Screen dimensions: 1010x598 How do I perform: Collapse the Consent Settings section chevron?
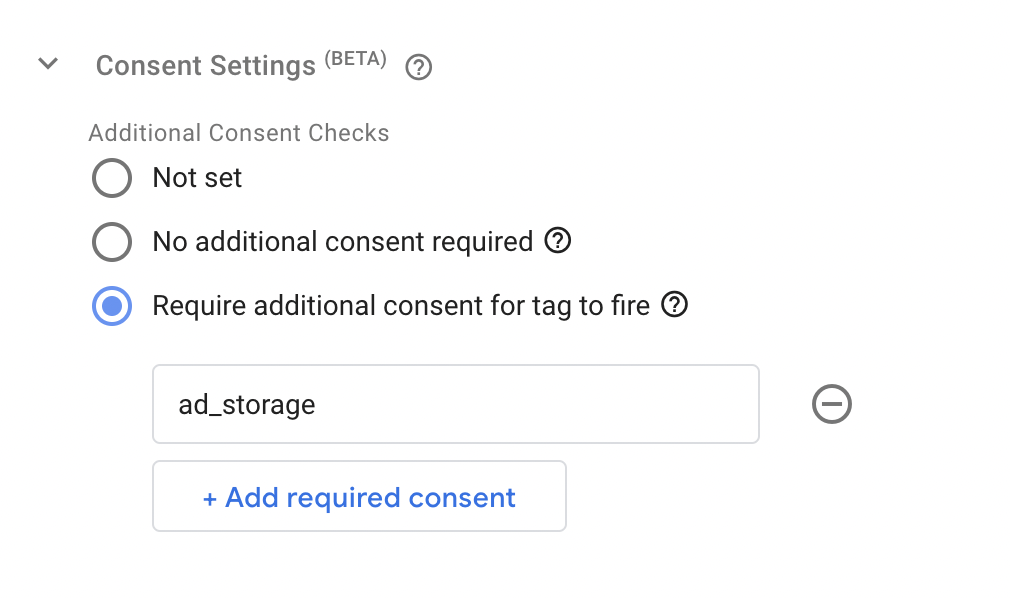click(x=48, y=63)
